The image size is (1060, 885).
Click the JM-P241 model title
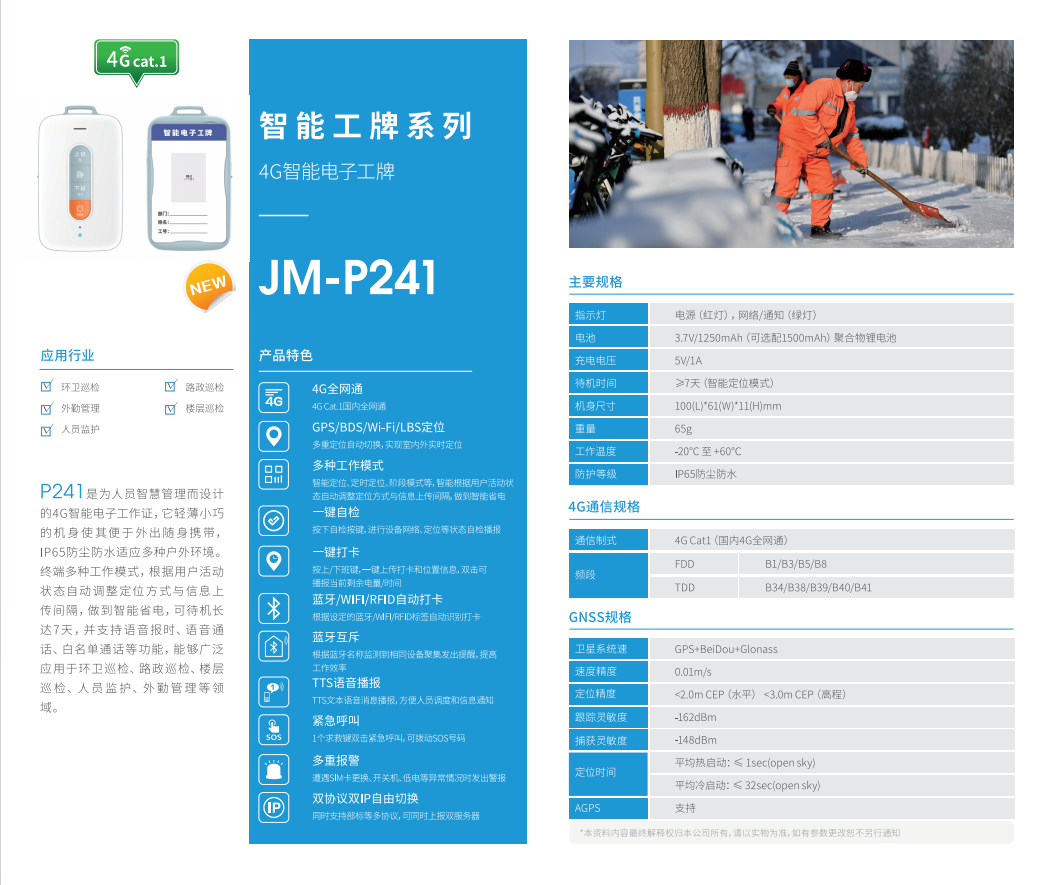tap(347, 278)
